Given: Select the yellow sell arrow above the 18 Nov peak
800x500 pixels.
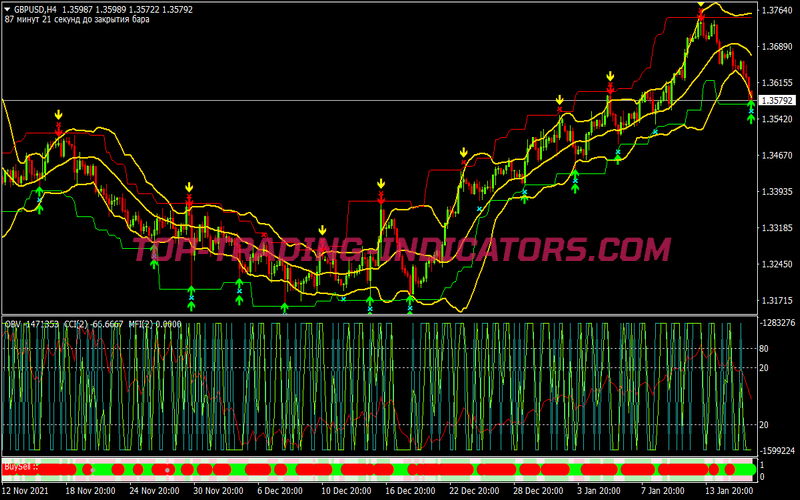Looking at the screenshot, I should click(59, 114).
